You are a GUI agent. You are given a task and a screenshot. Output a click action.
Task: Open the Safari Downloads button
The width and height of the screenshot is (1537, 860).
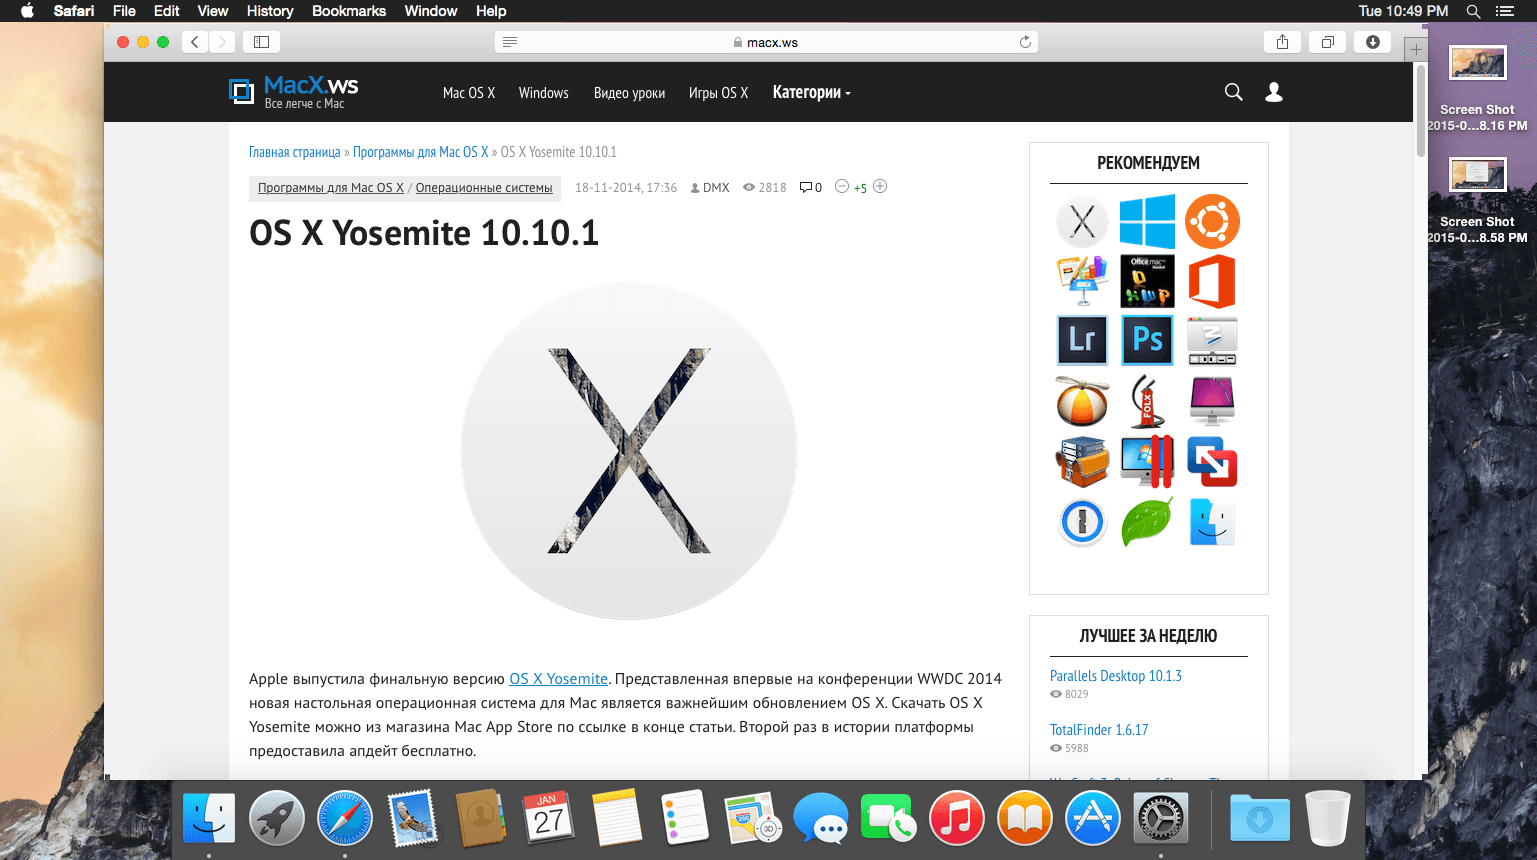[x=1373, y=42]
